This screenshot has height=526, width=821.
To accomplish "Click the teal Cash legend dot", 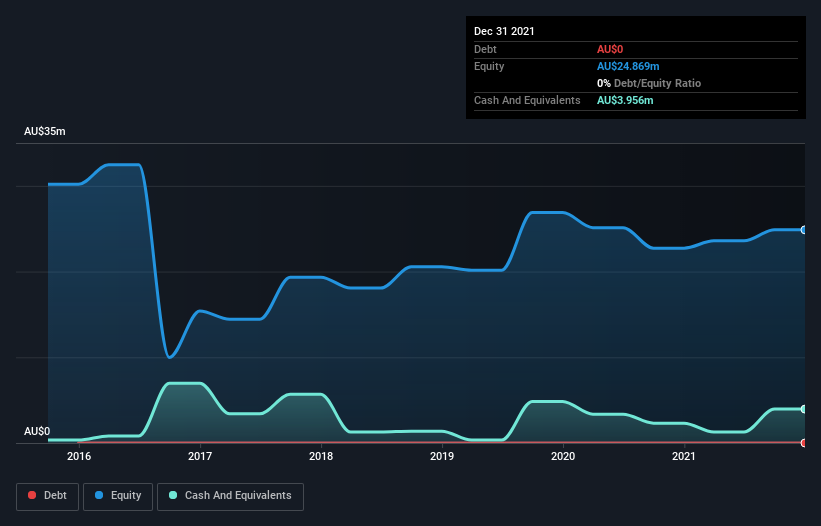I will [x=173, y=495].
